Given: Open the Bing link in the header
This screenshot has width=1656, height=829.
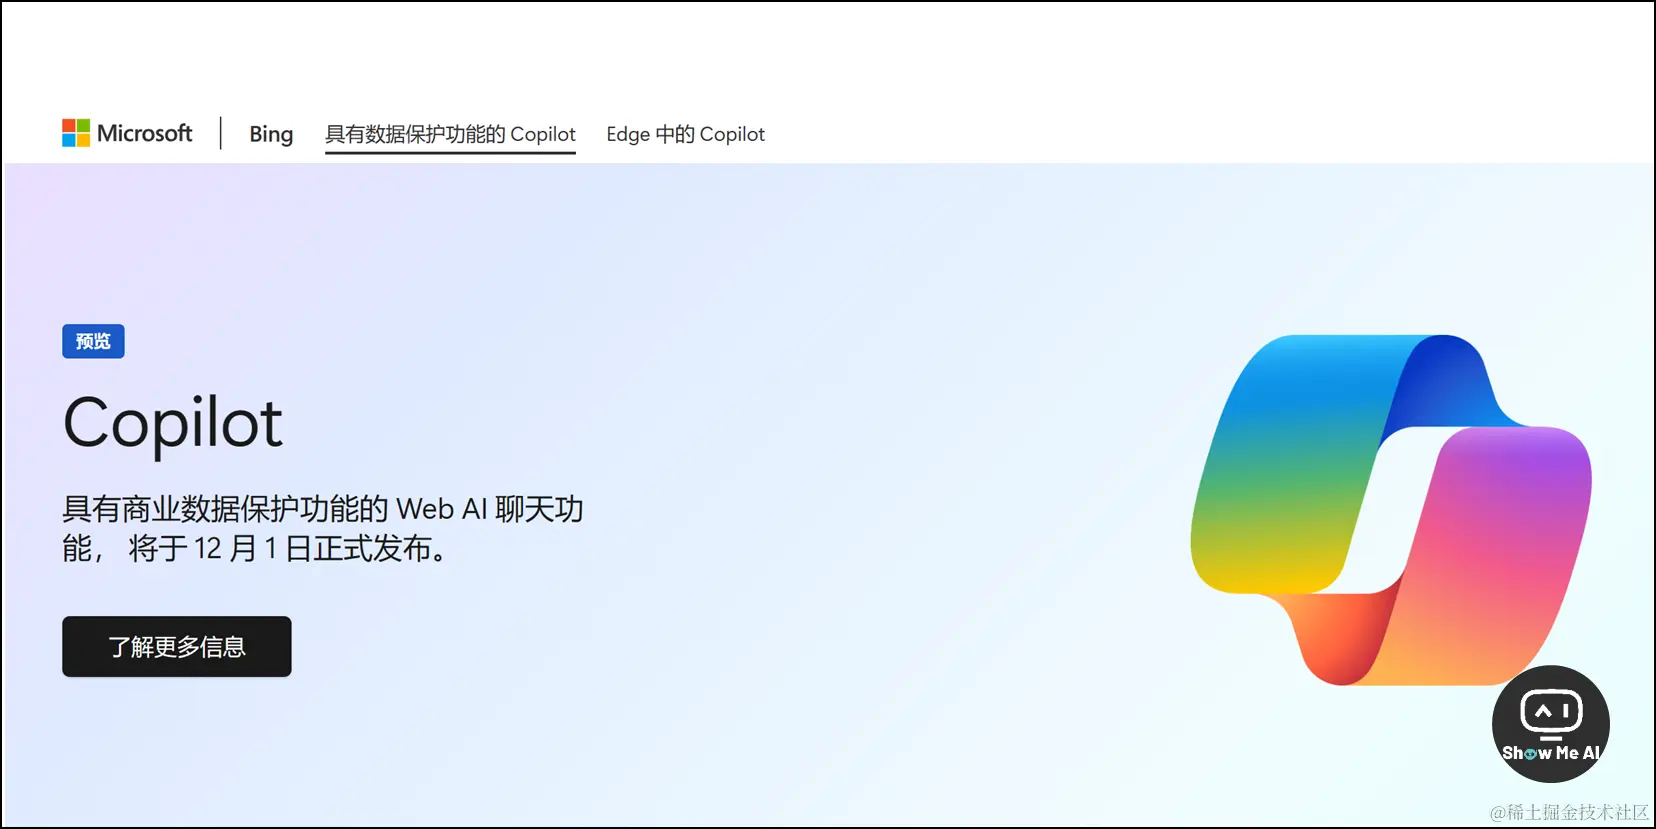Looking at the screenshot, I should 271,134.
